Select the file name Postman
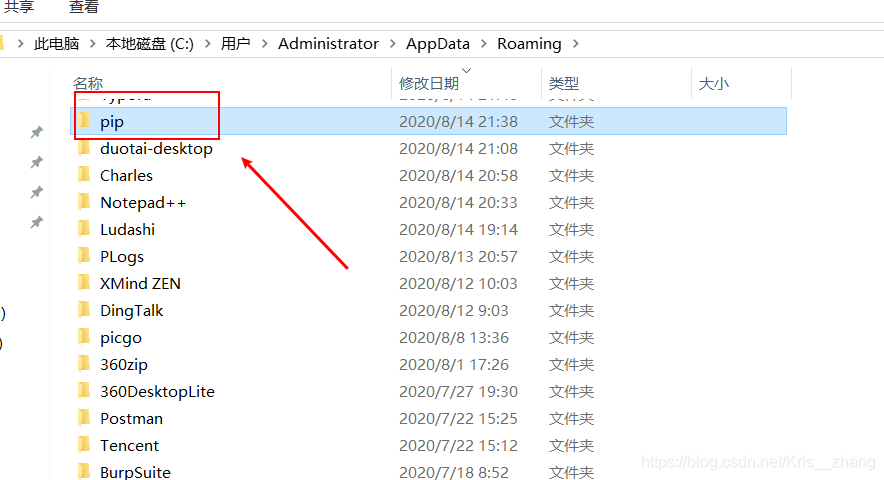Screen dimensions: 884x480 pos(131,419)
